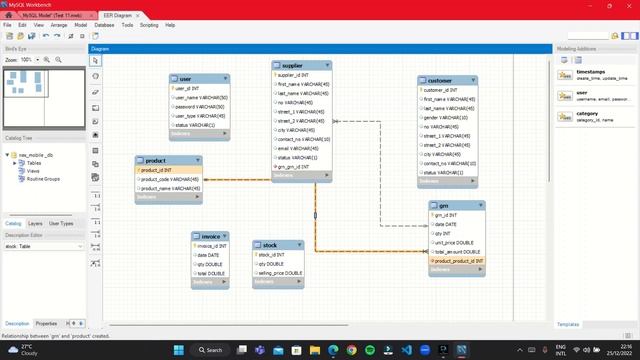
Task: Open the File menu
Action: (x=7, y=25)
